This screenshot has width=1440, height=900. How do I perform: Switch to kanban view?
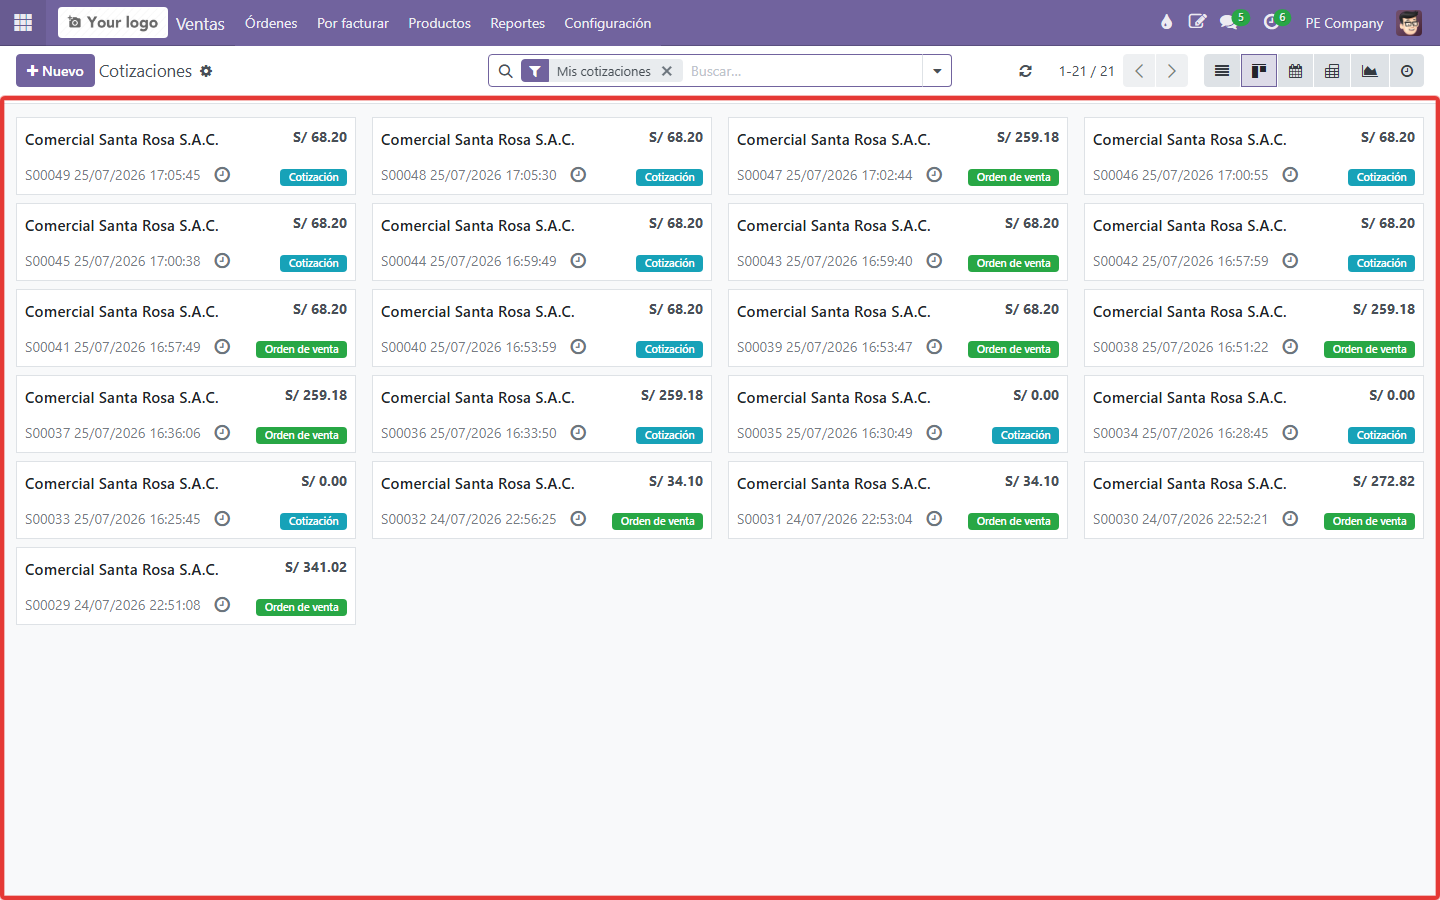1259,71
